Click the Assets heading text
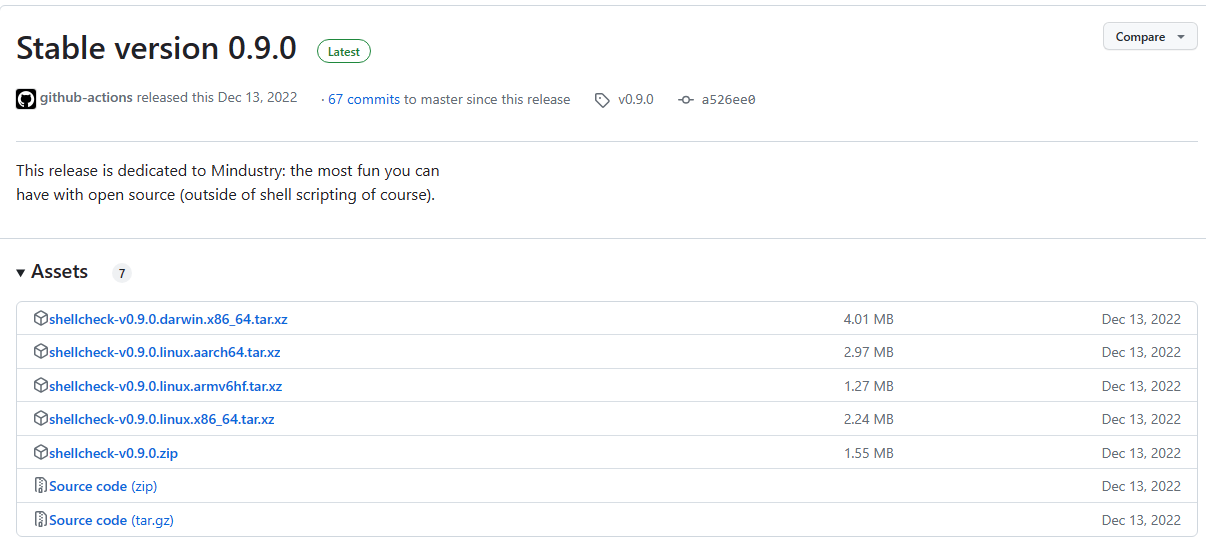 (x=60, y=272)
